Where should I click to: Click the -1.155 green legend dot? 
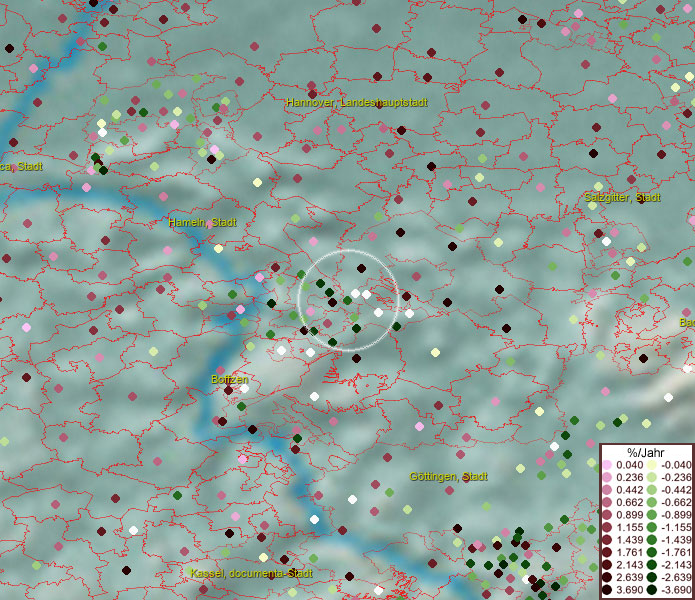coord(651,528)
